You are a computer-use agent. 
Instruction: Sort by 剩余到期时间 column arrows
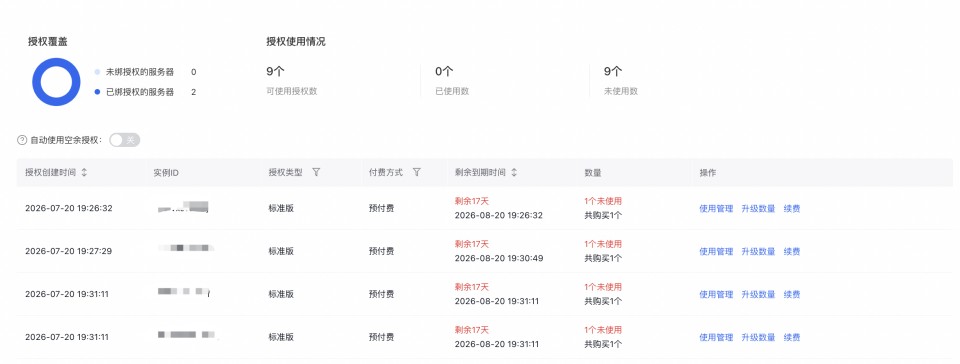514,173
